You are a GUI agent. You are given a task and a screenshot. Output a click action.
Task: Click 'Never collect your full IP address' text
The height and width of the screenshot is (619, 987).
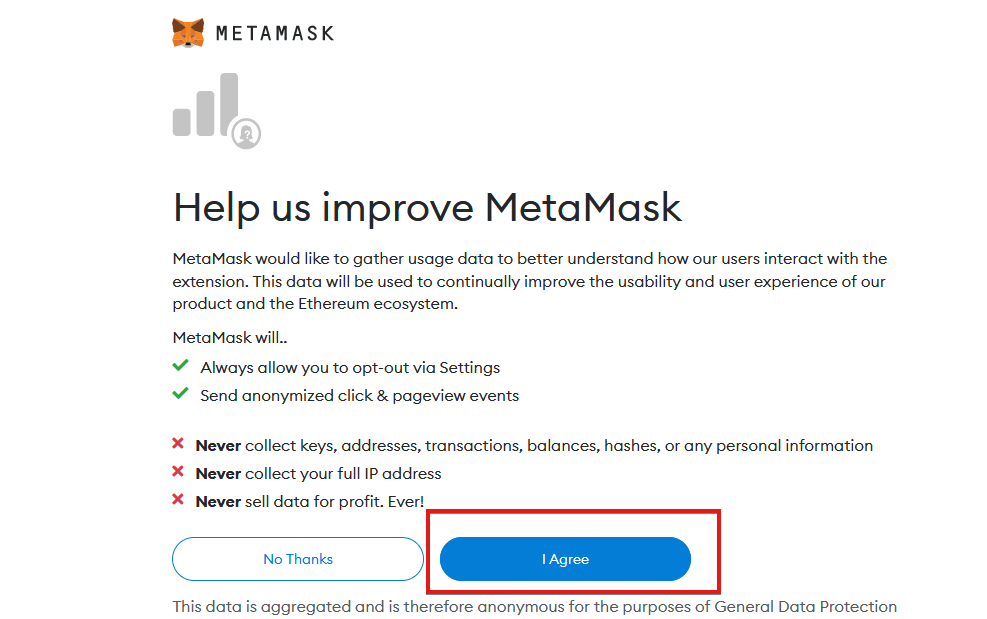click(x=319, y=474)
